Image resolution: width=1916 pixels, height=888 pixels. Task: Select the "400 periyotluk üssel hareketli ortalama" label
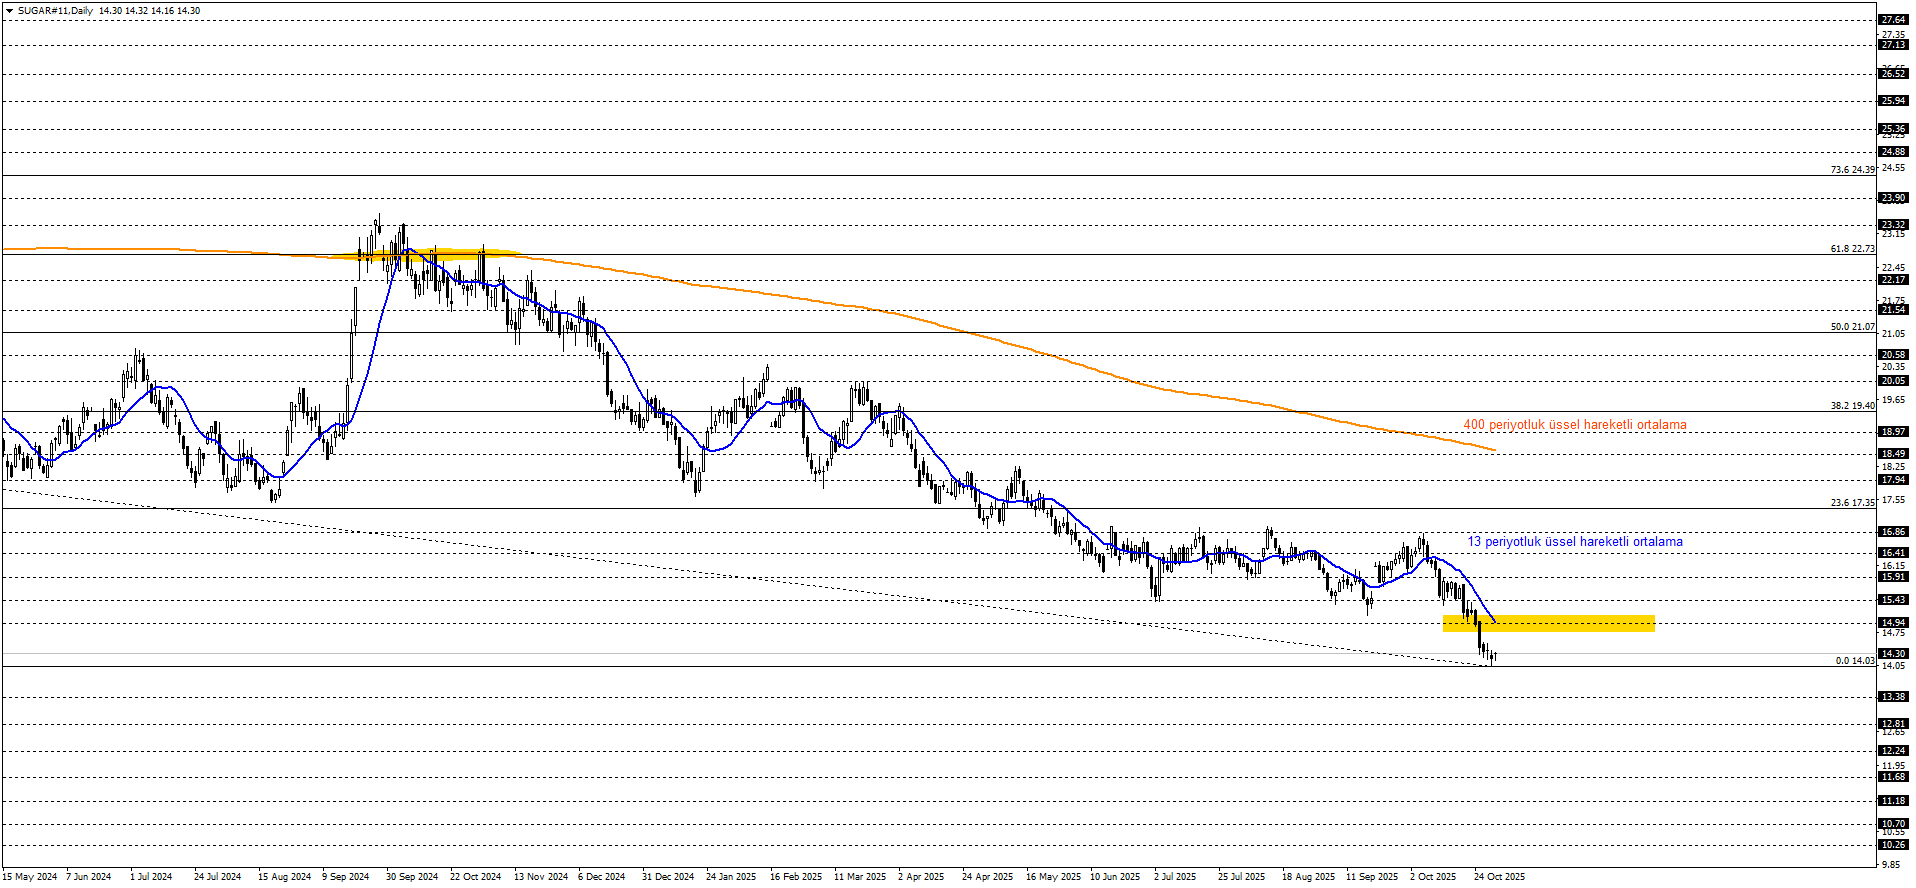click(1574, 425)
